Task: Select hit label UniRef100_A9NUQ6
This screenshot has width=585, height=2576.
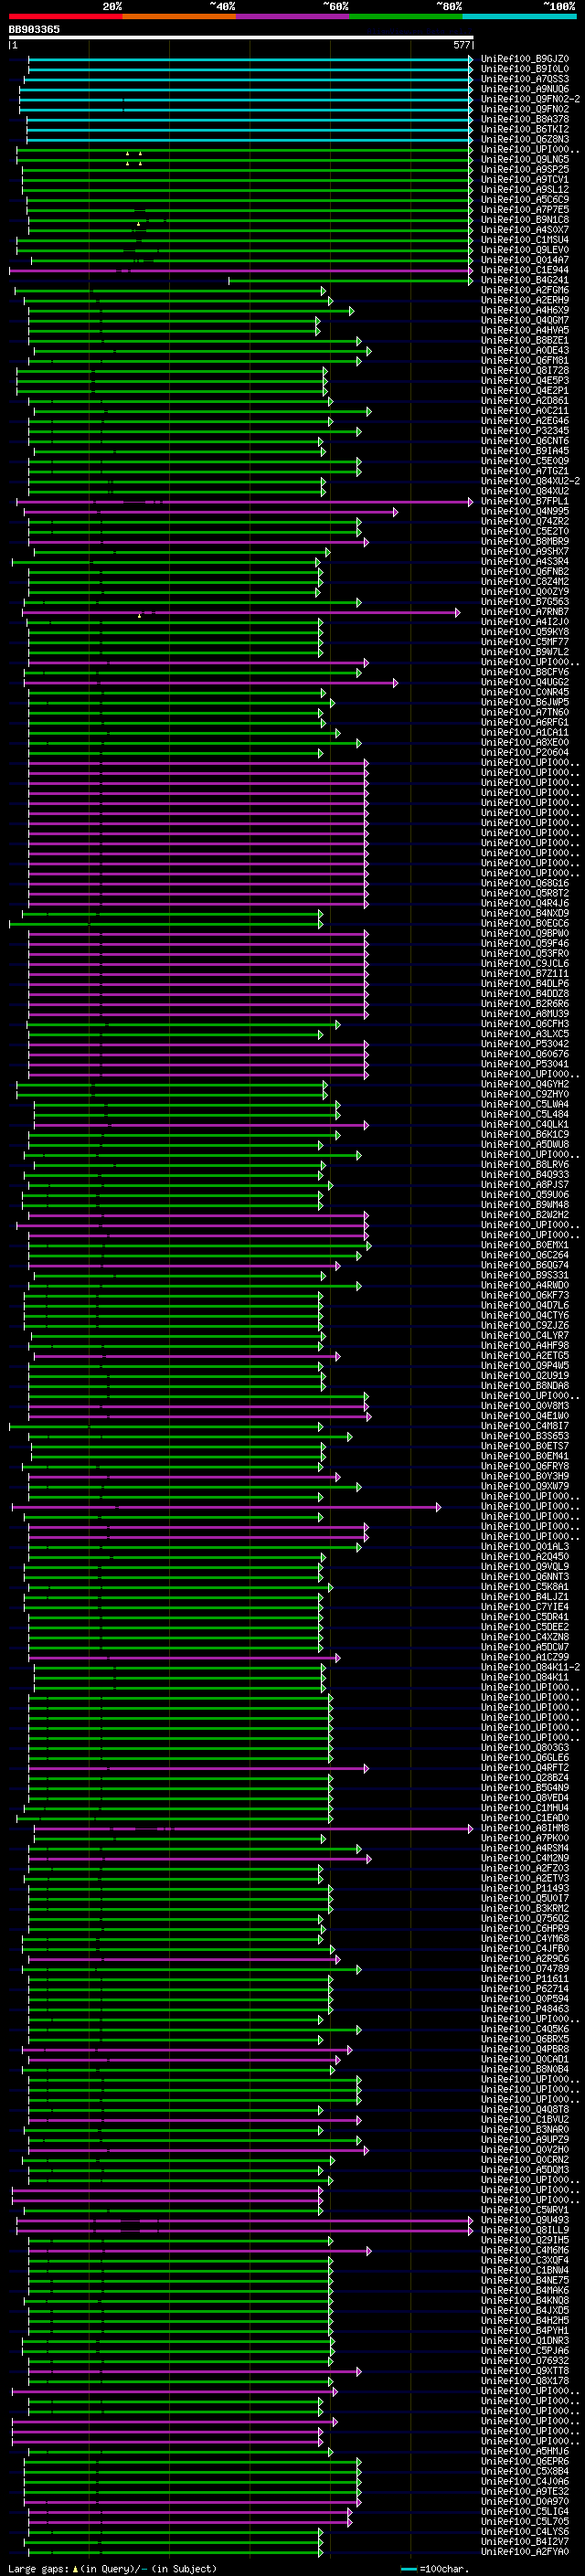Action: (525, 89)
